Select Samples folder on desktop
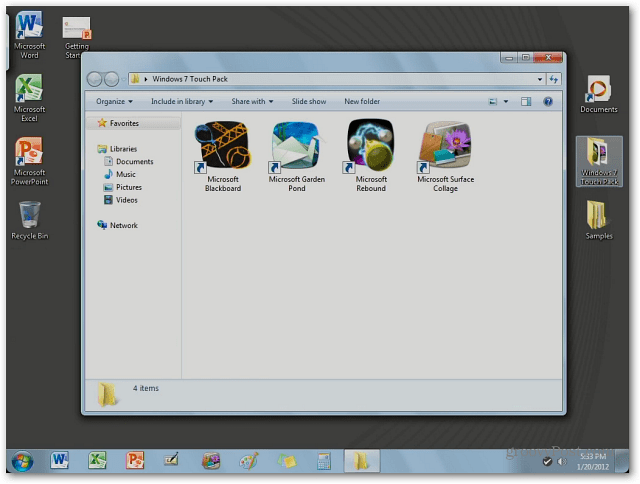 pos(599,220)
